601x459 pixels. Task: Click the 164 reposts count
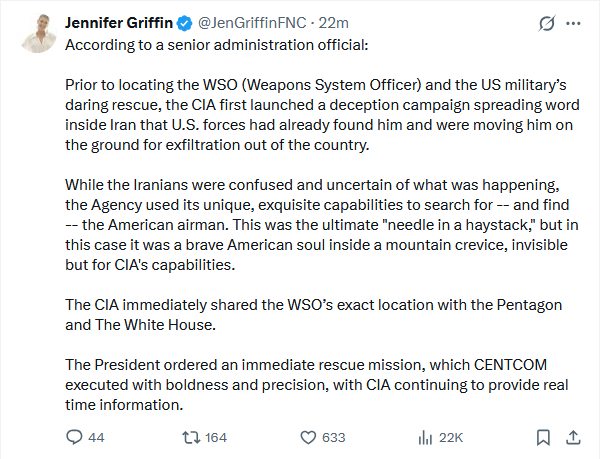click(216, 438)
